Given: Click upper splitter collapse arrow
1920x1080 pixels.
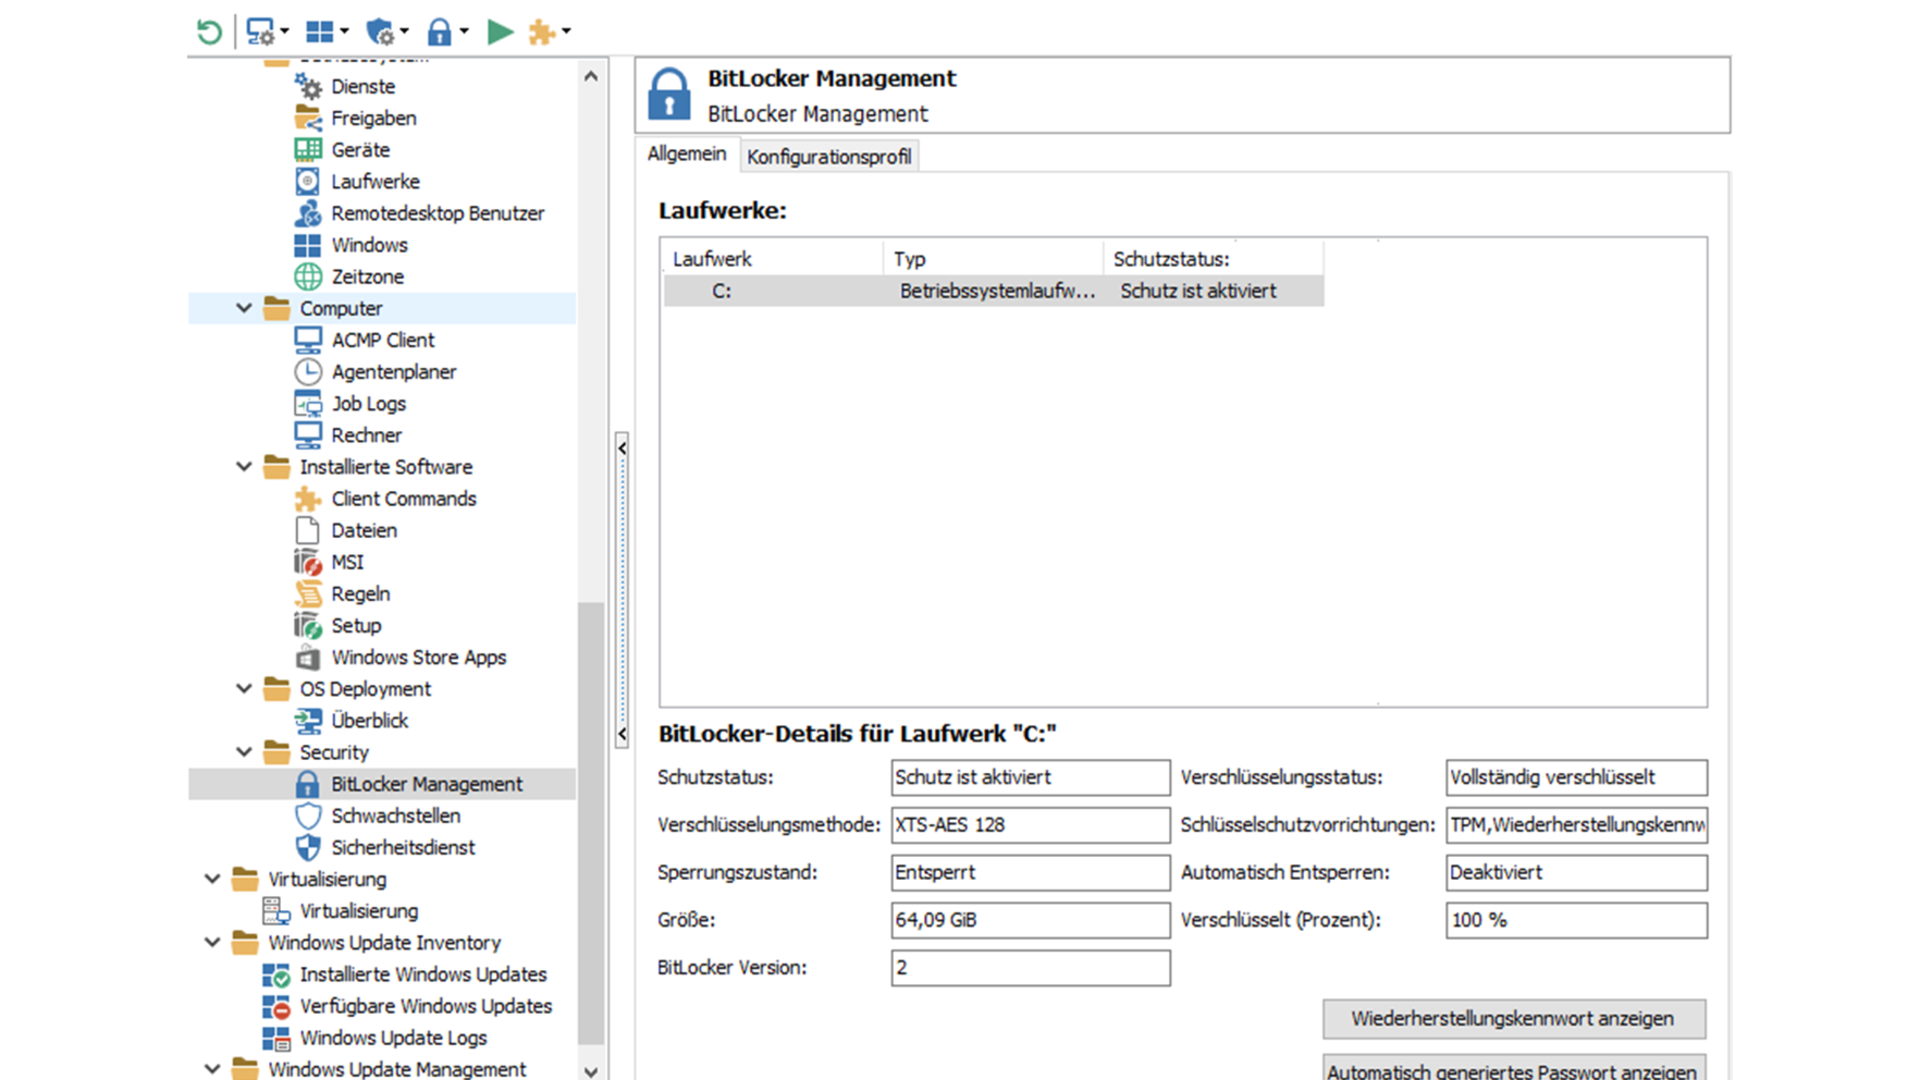Looking at the screenshot, I should point(622,449).
